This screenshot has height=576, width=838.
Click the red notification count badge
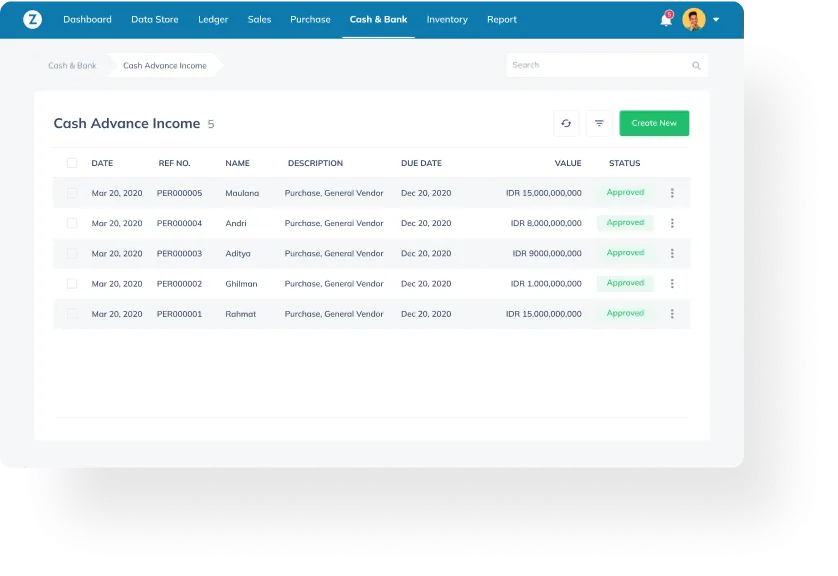669,14
